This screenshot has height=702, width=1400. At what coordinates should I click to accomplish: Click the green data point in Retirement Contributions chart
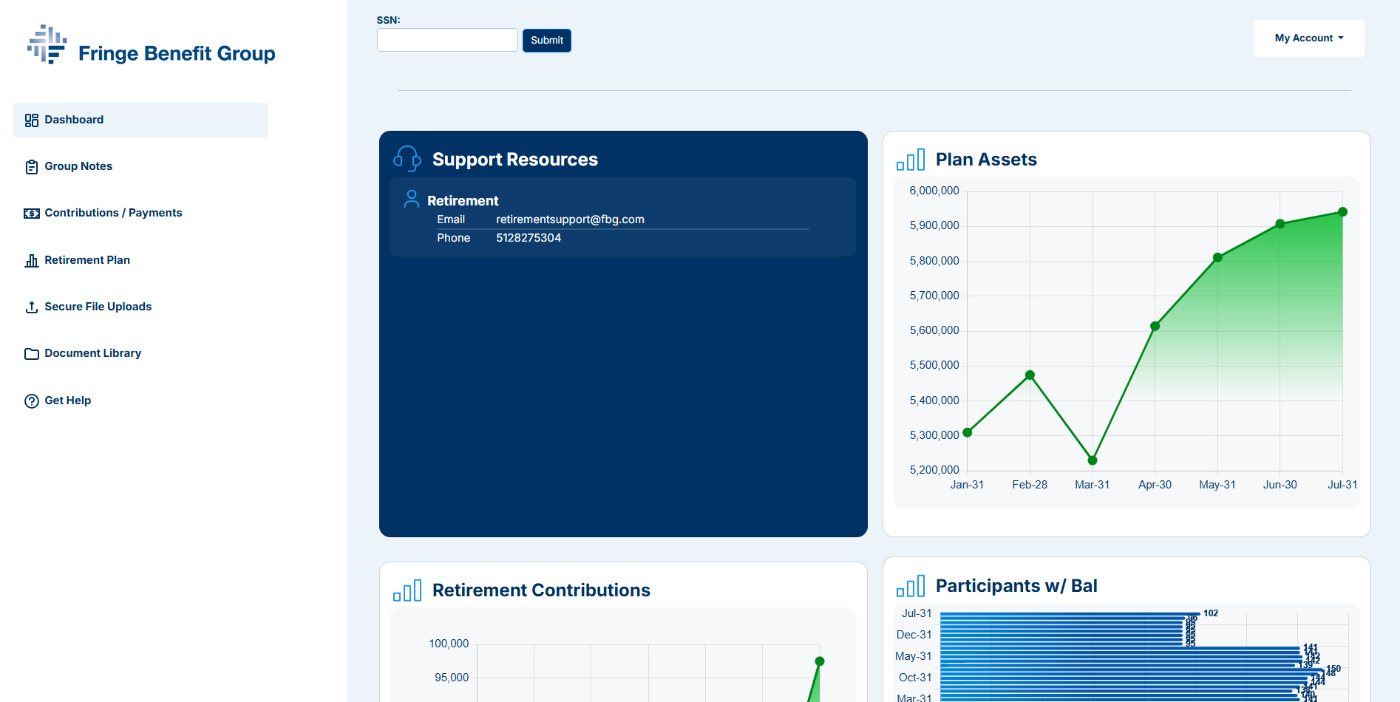point(819,661)
